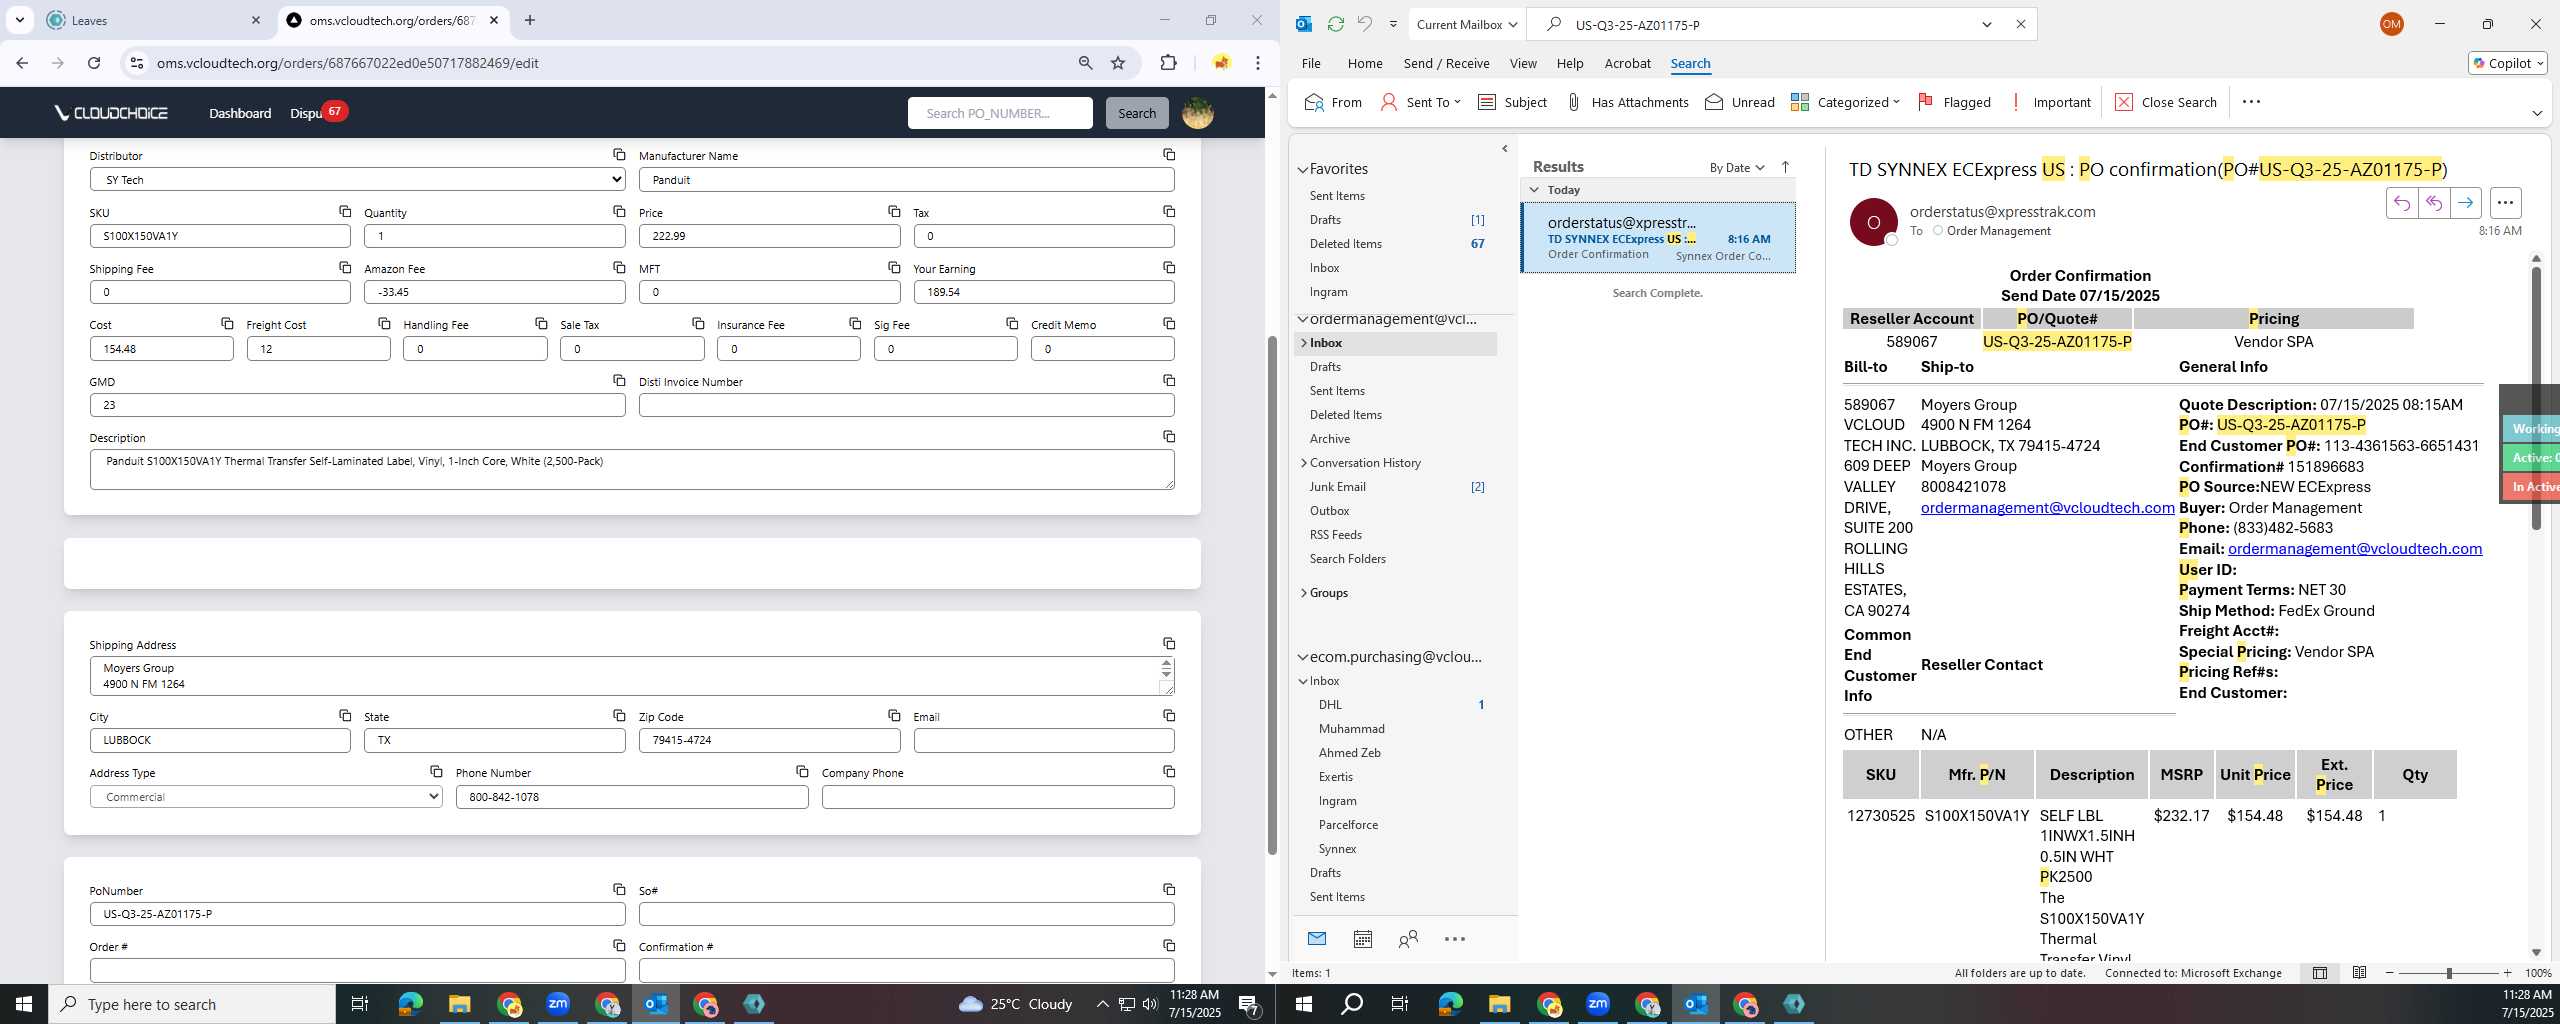
Task: Select Junk Email folder
Action: [x=1337, y=487]
